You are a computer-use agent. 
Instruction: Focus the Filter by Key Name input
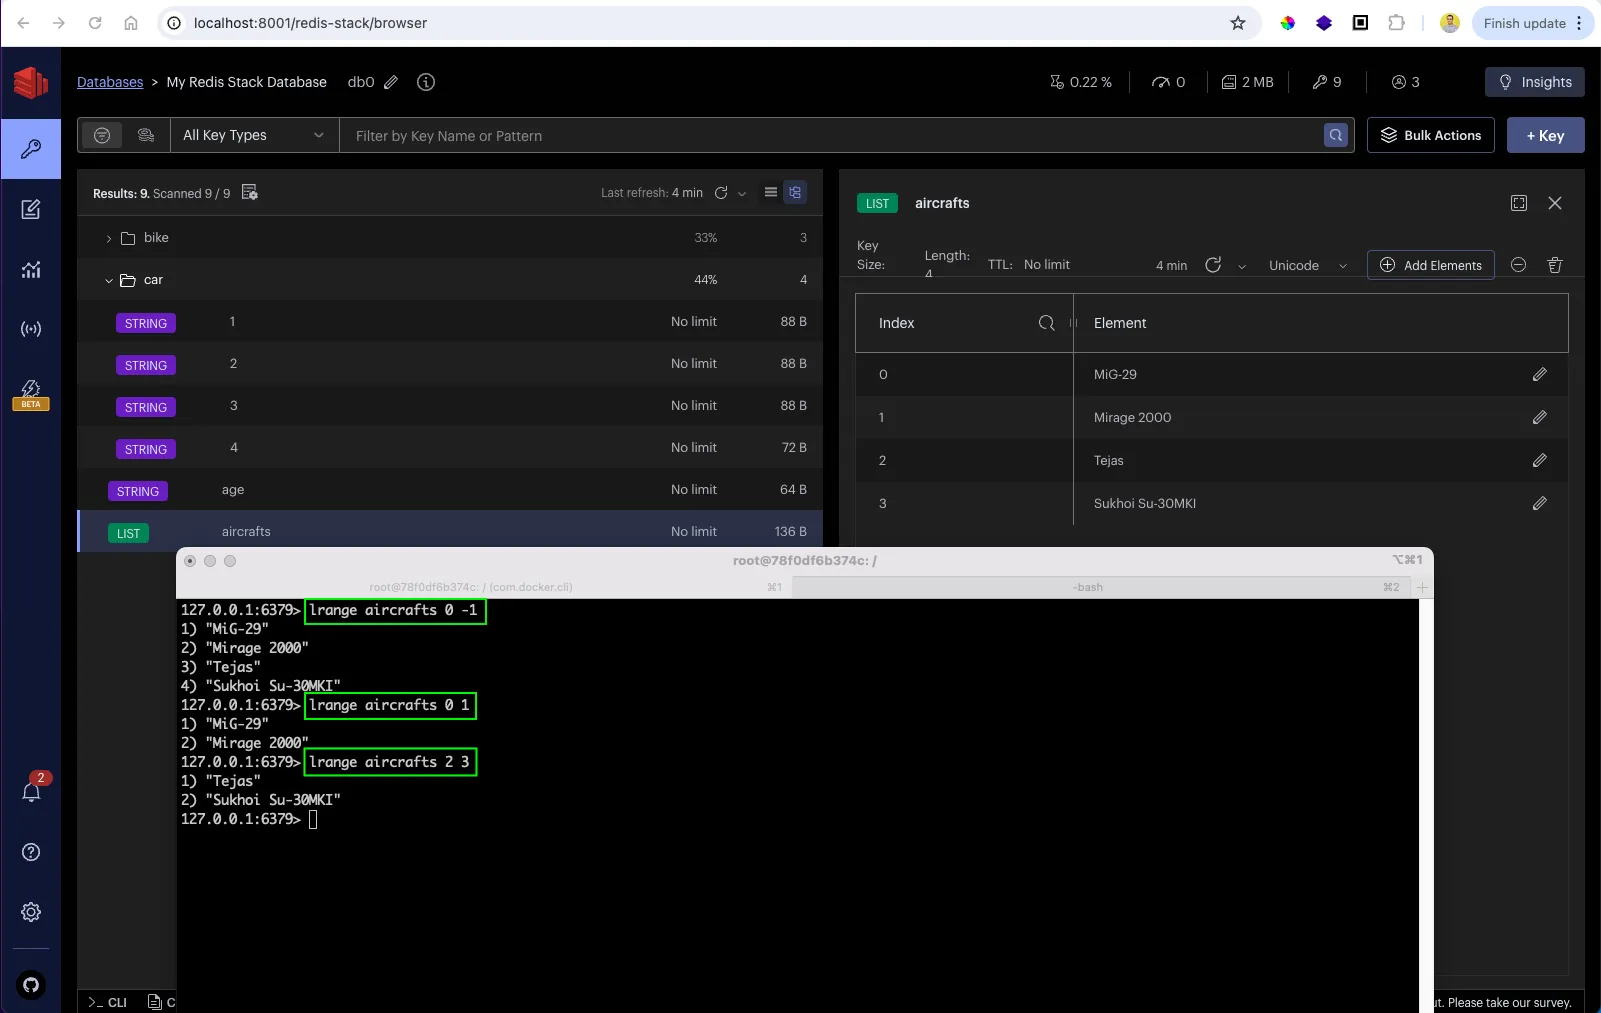[833, 135]
